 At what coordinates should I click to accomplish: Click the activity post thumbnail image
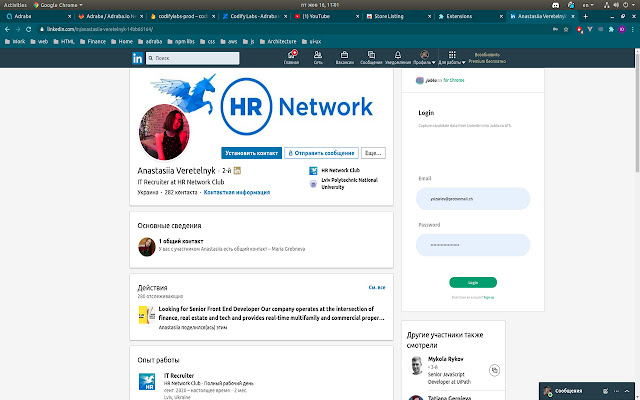146,315
